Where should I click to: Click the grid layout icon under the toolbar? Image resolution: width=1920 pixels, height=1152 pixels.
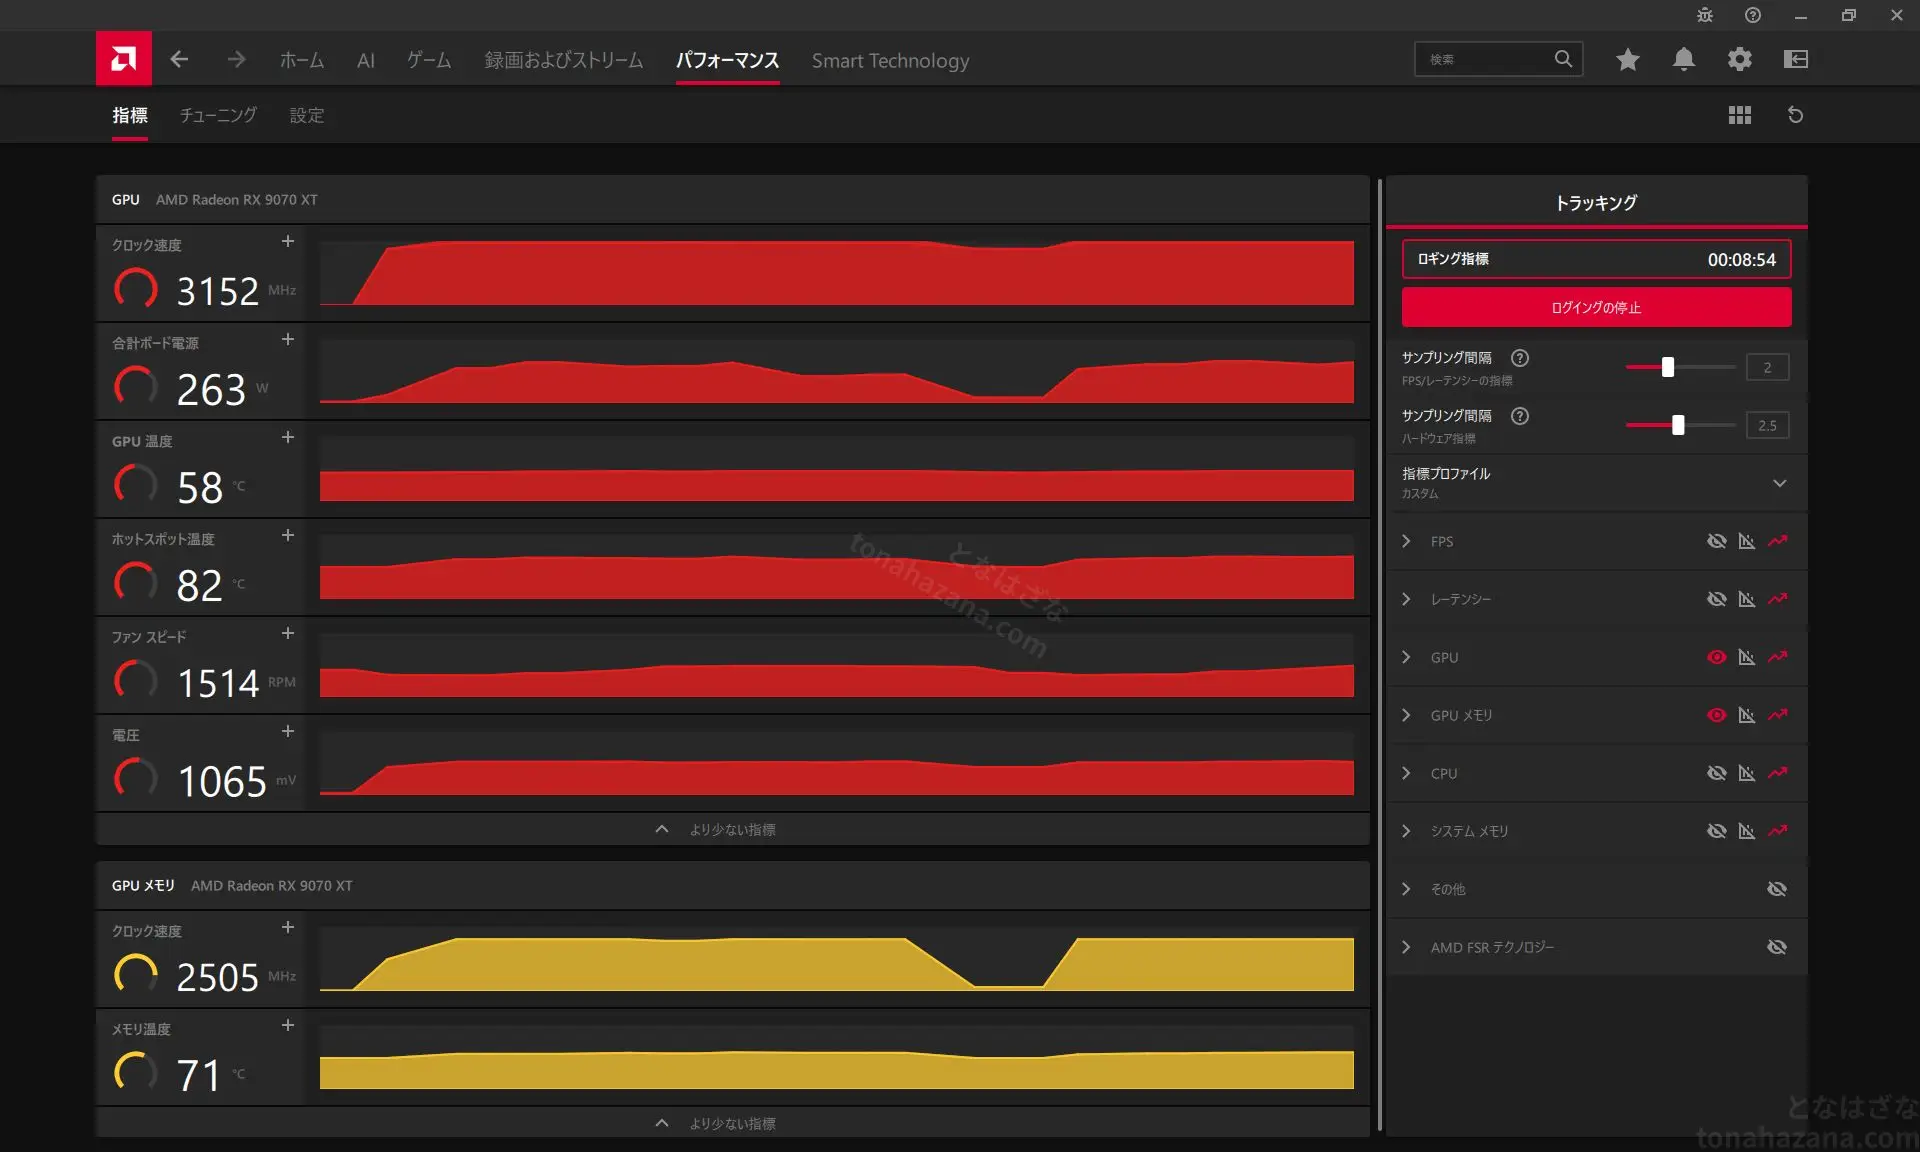tap(1740, 115)
